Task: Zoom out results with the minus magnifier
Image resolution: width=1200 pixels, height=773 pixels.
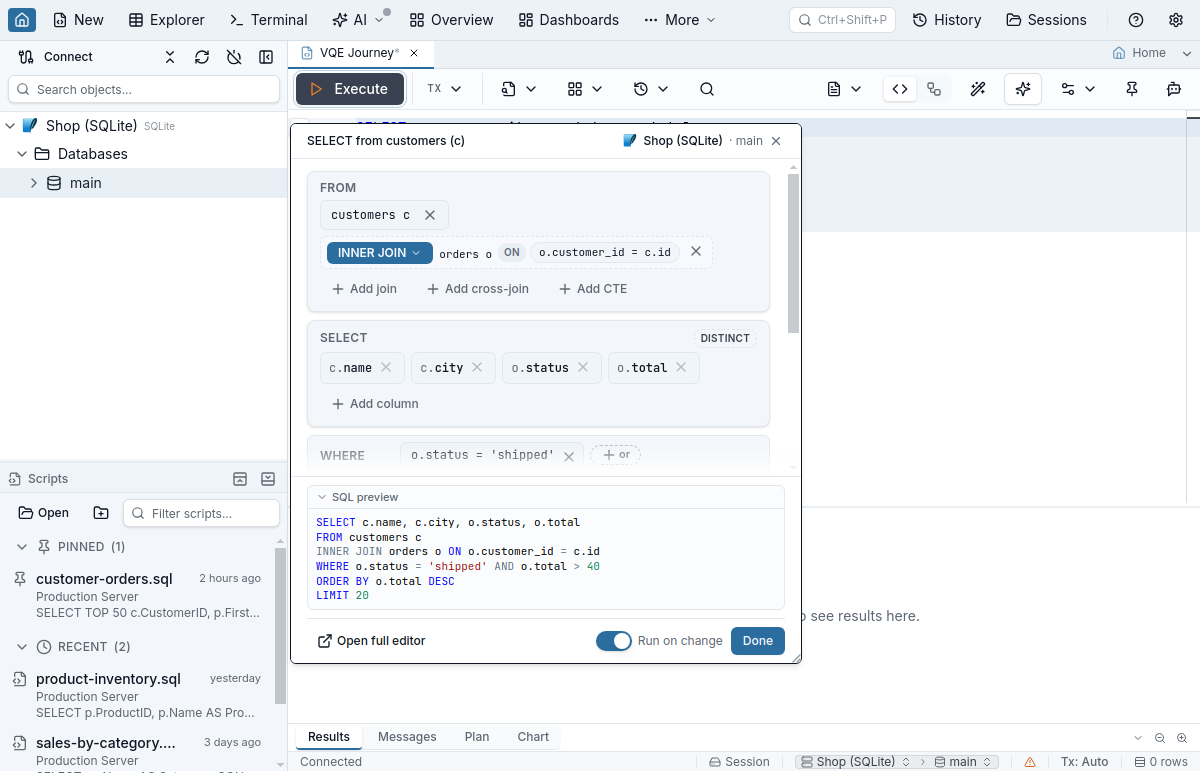Action: (x=1160, y=738)
